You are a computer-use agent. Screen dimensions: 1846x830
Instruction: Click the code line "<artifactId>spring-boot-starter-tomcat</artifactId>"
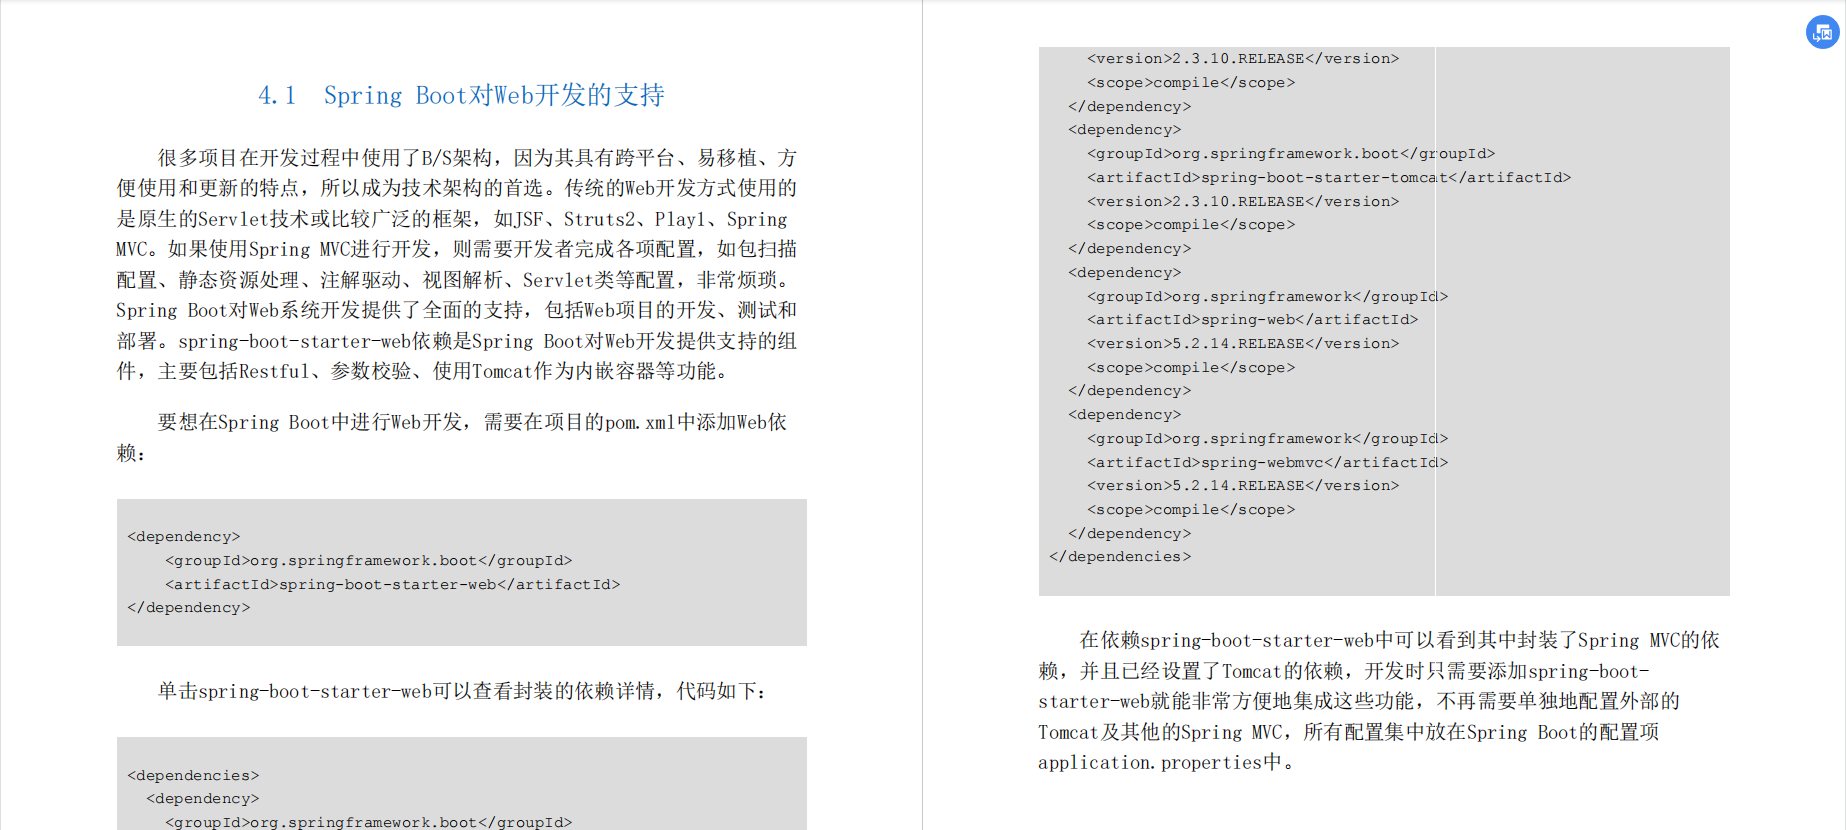click(x=1329, y=177)
